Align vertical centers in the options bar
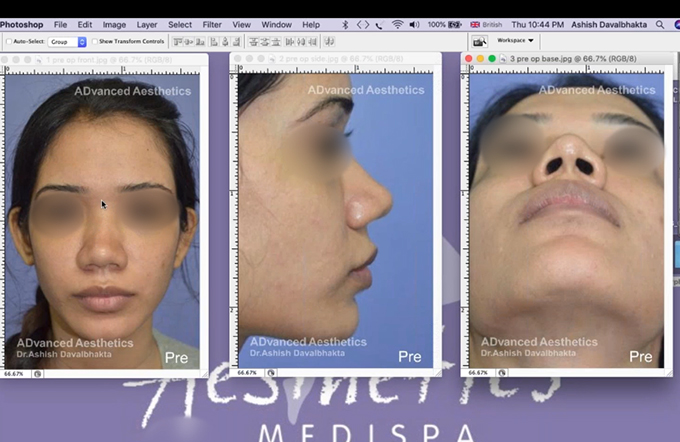Screen dimensions: 680x442 coord(189,42)
